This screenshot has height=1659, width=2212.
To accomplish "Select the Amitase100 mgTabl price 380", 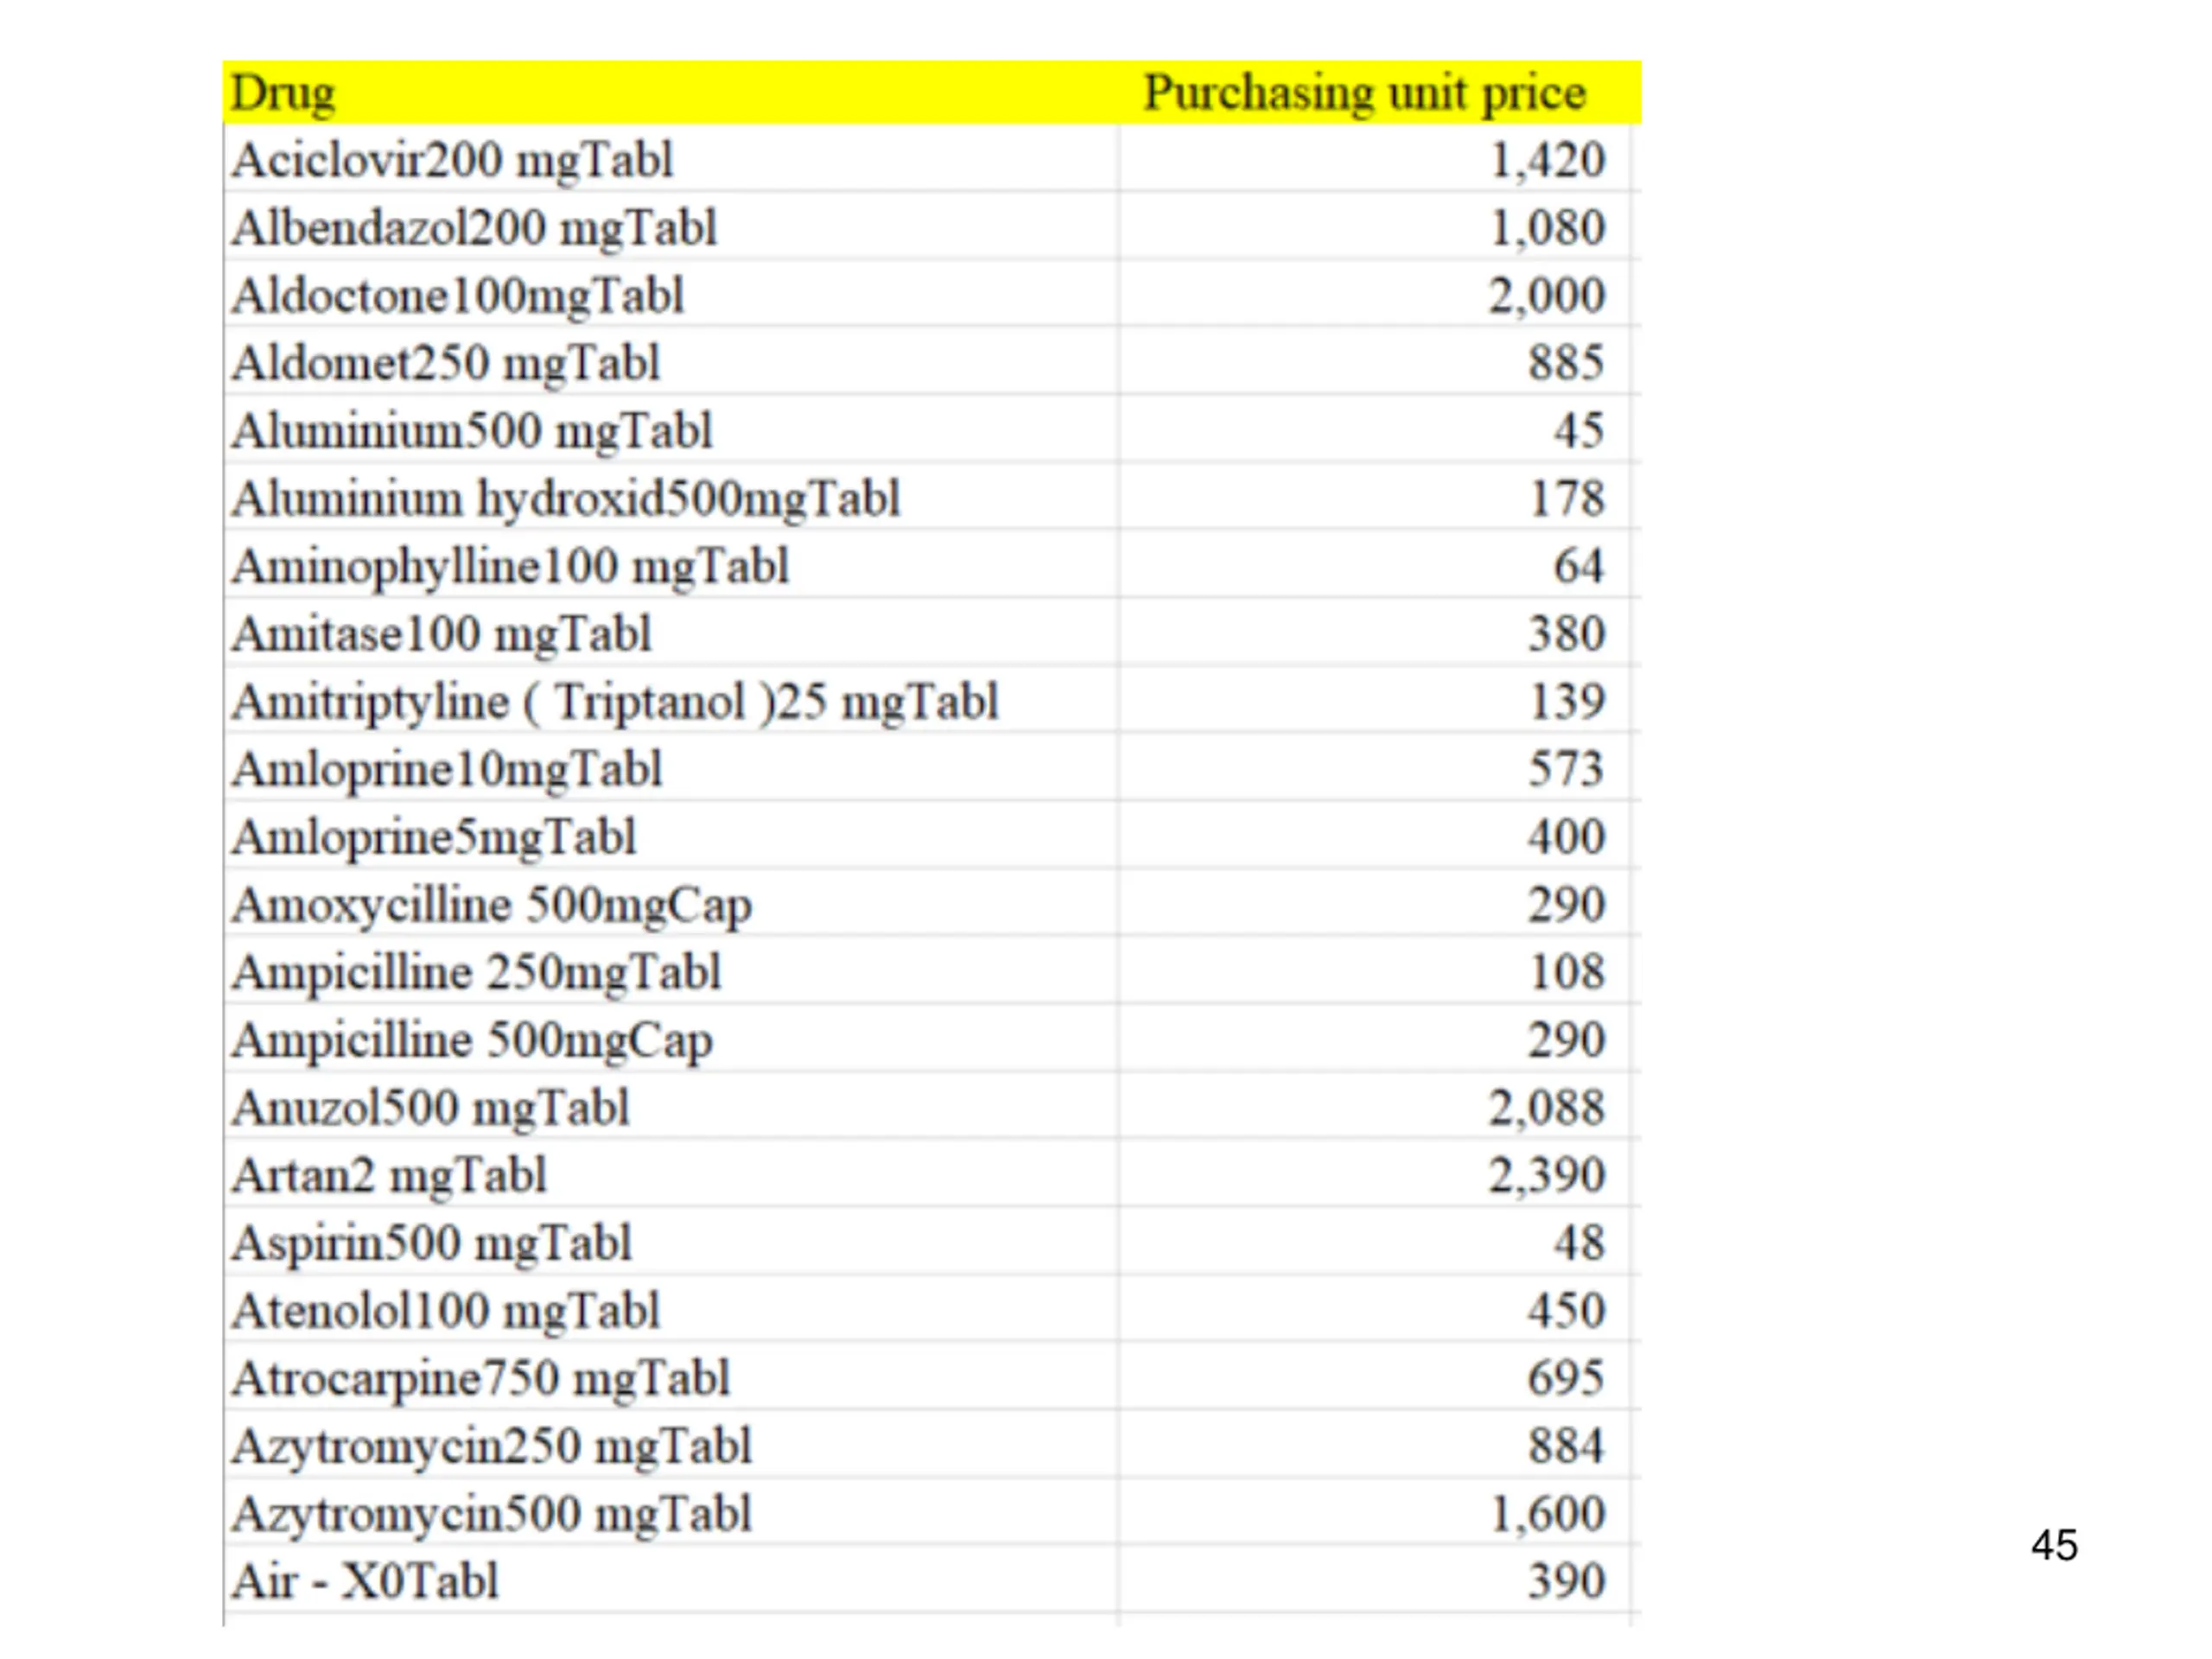I will click(1566, 634).
